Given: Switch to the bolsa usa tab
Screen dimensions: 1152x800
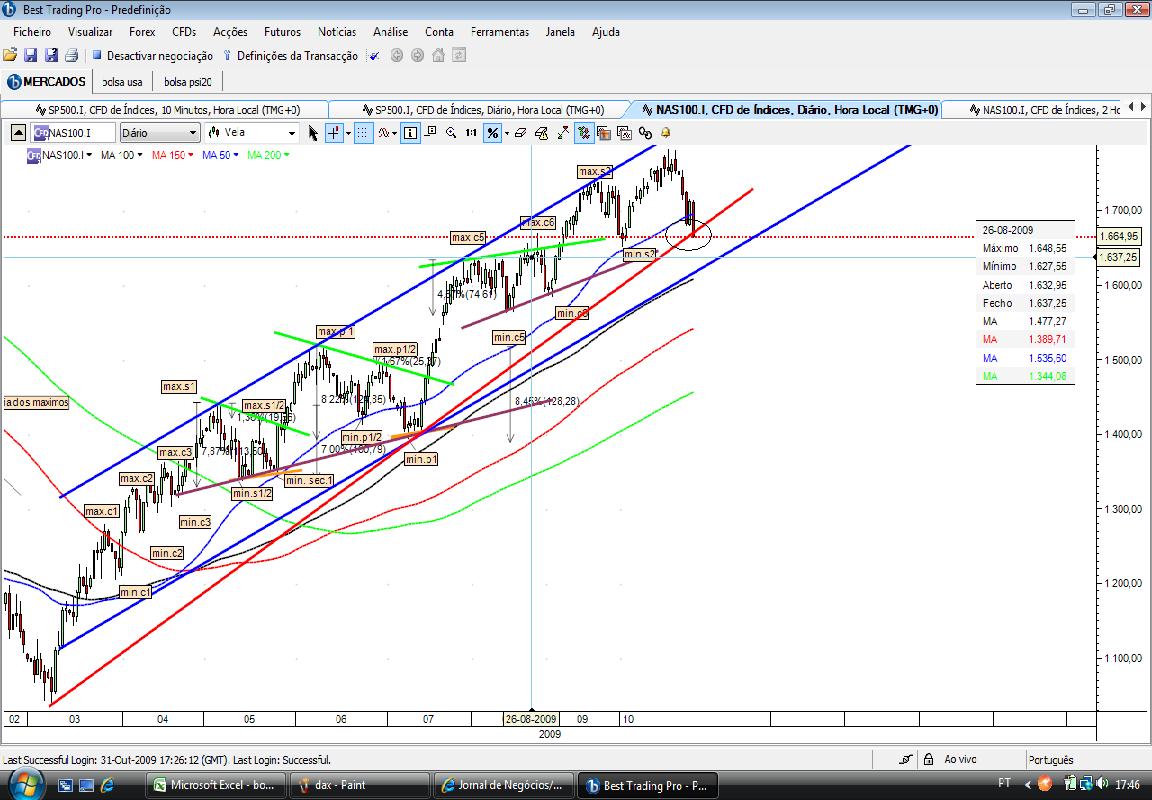Looking at the screenshot, I should (122, 82).
